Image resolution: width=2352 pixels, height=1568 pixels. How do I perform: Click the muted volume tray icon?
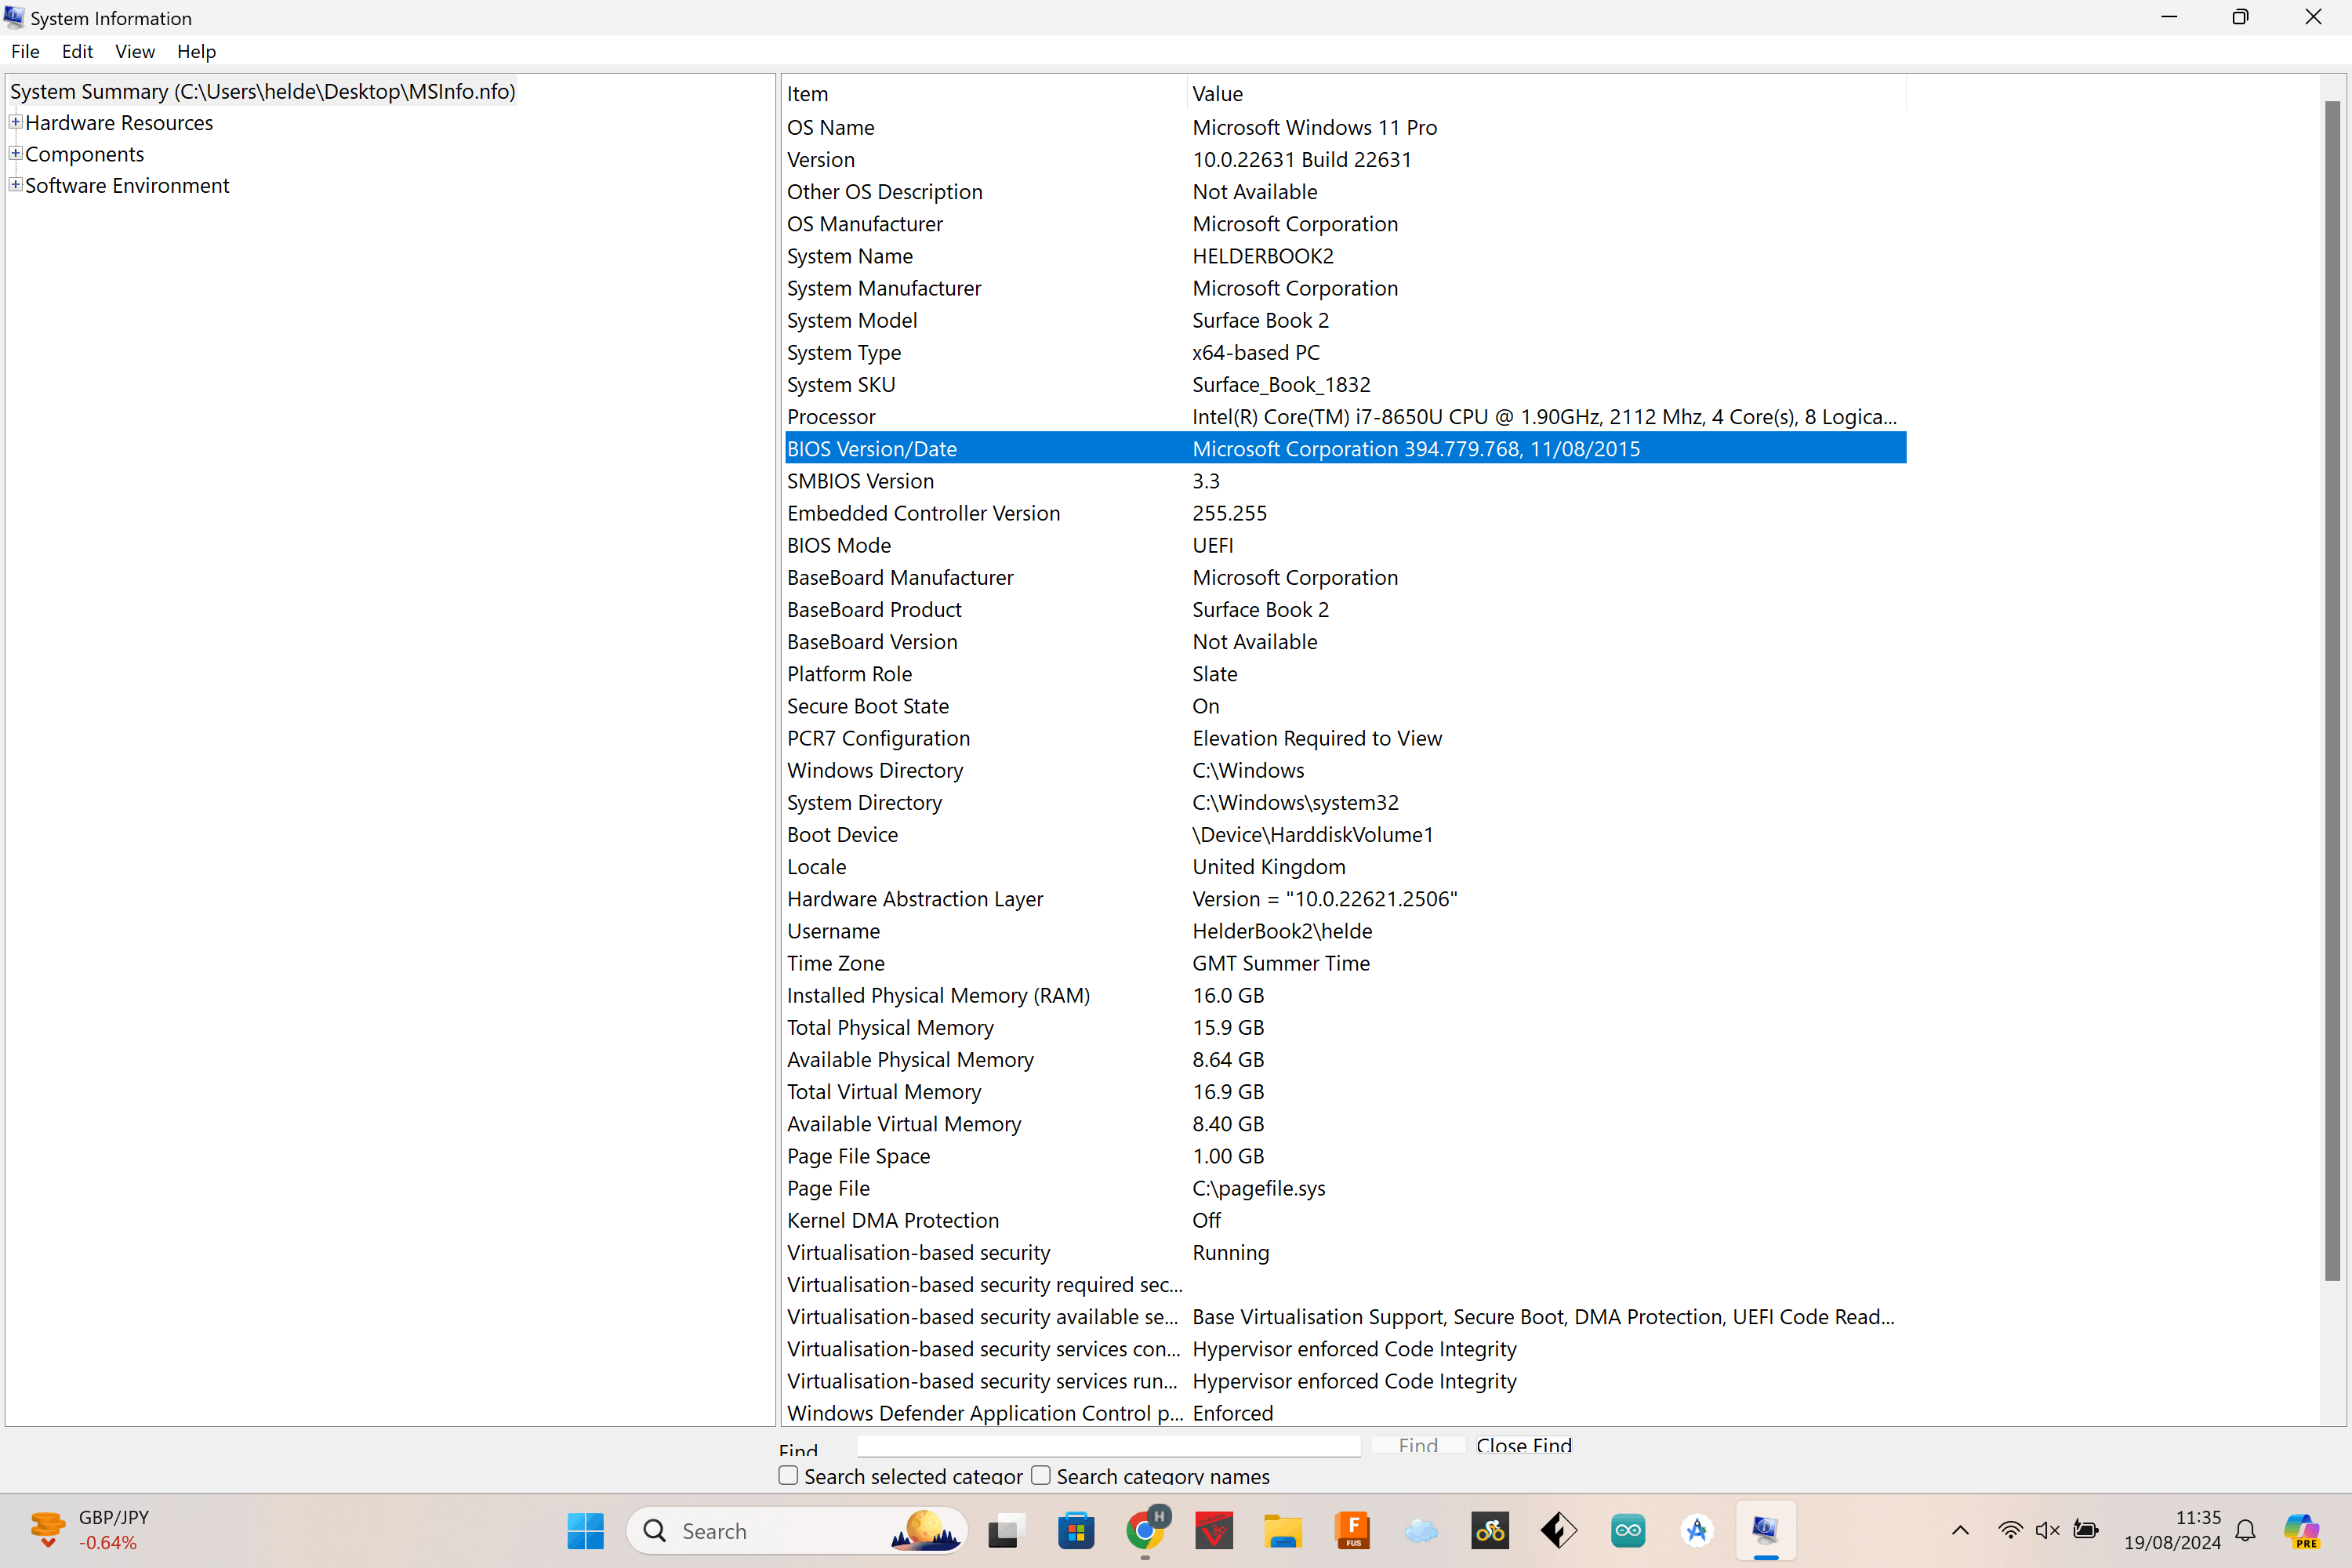point(2047,1530)
